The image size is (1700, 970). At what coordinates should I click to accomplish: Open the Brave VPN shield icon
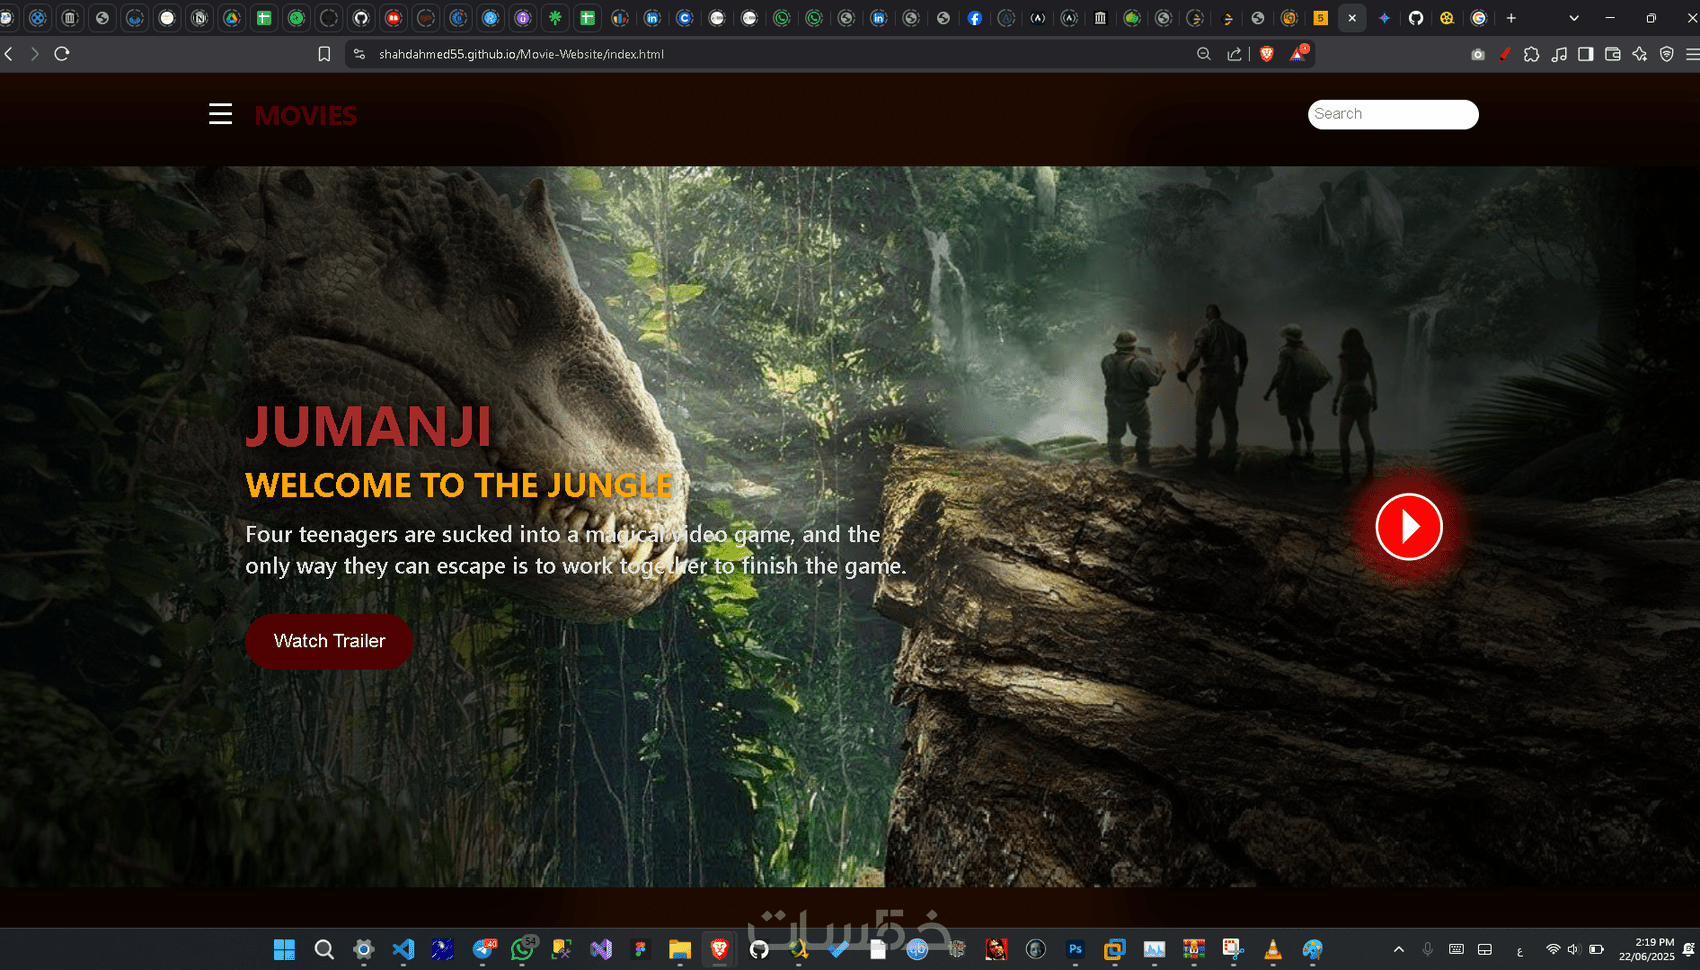1667,54
